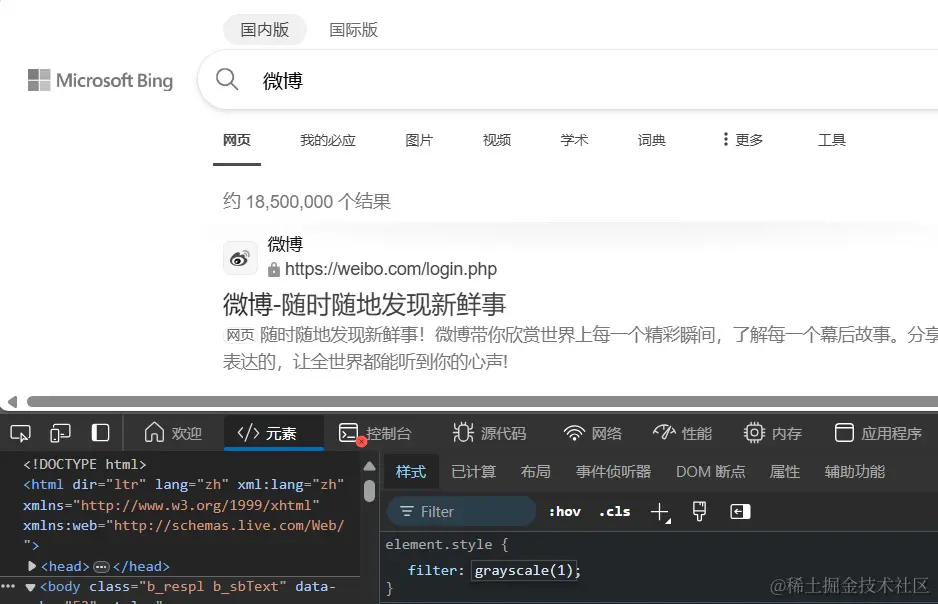Collapse the body element node
938x604 pixels.
tap(30, 587)
